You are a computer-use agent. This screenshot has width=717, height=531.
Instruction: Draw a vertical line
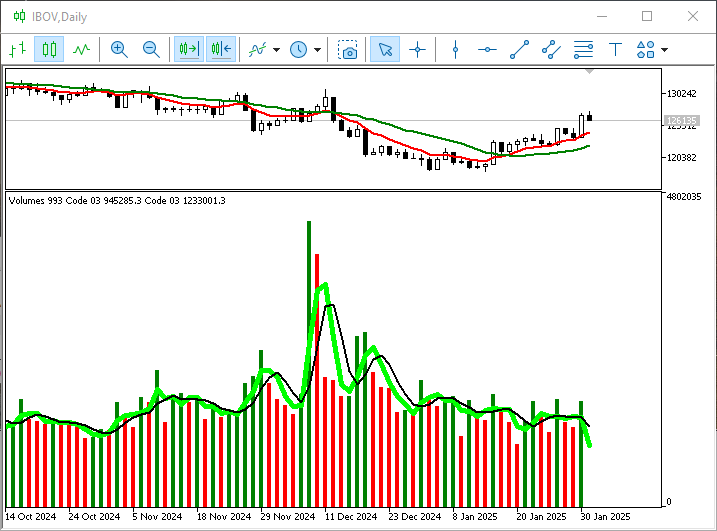point(455,49)
